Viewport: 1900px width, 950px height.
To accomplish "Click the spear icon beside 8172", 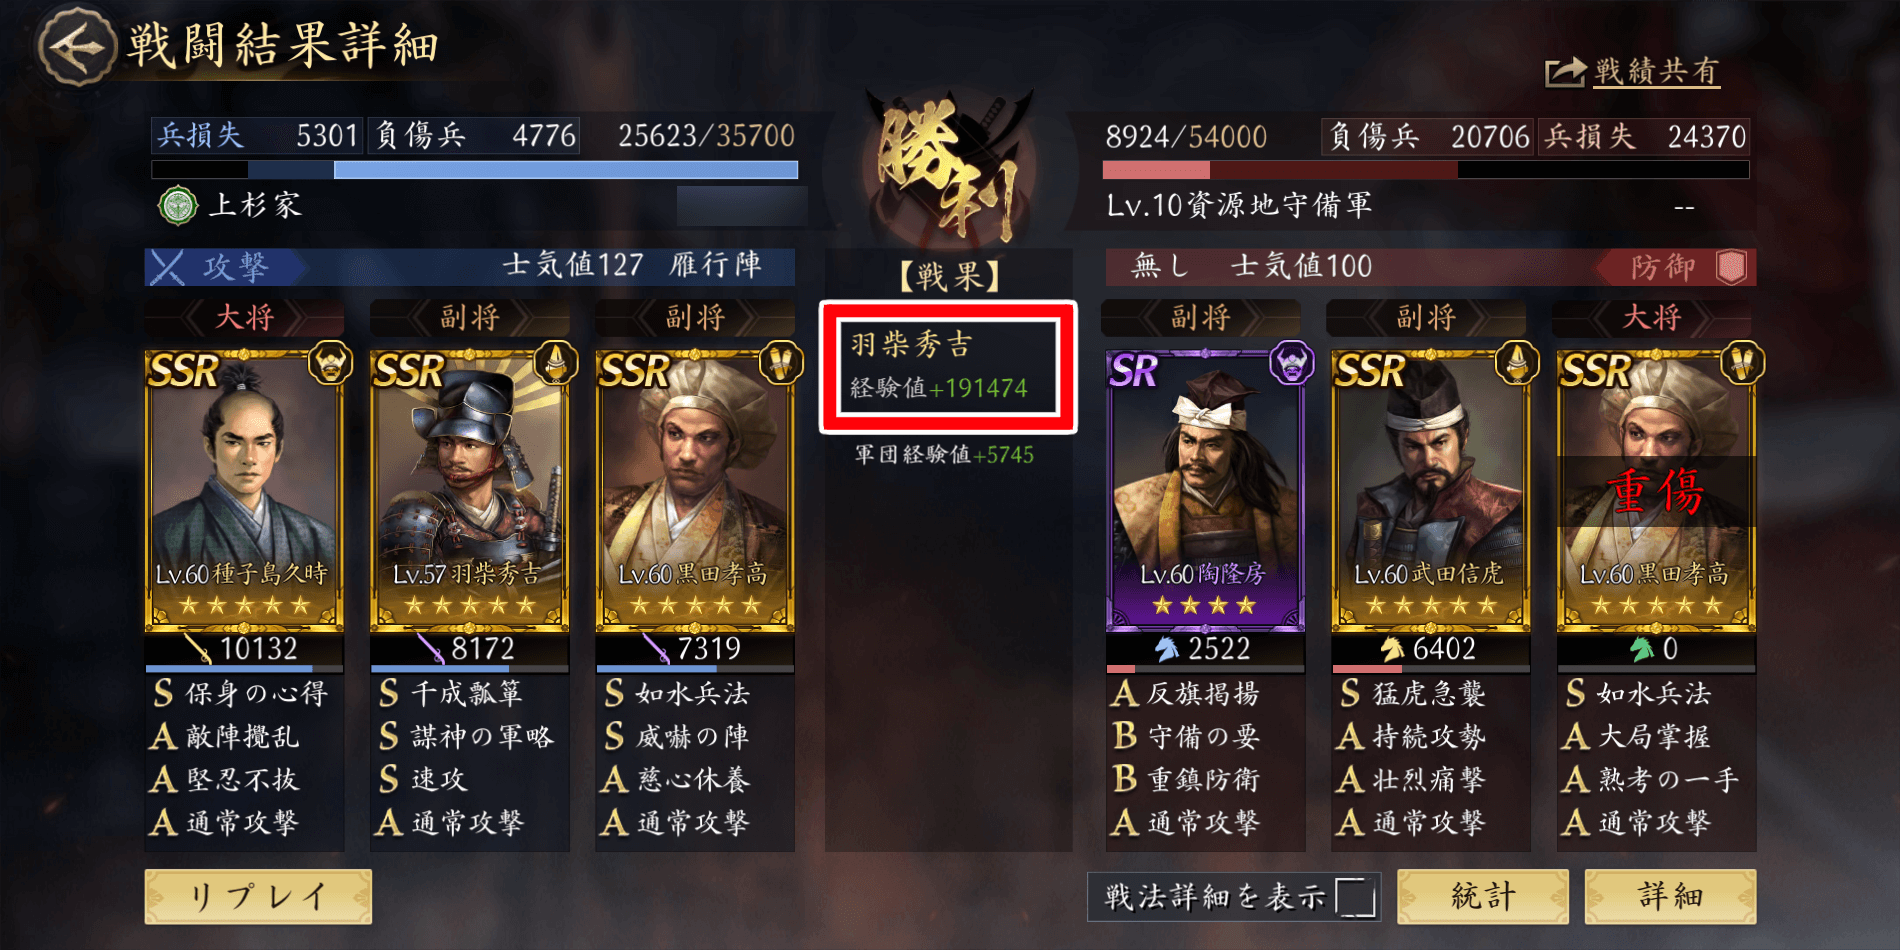I will 432,649.
